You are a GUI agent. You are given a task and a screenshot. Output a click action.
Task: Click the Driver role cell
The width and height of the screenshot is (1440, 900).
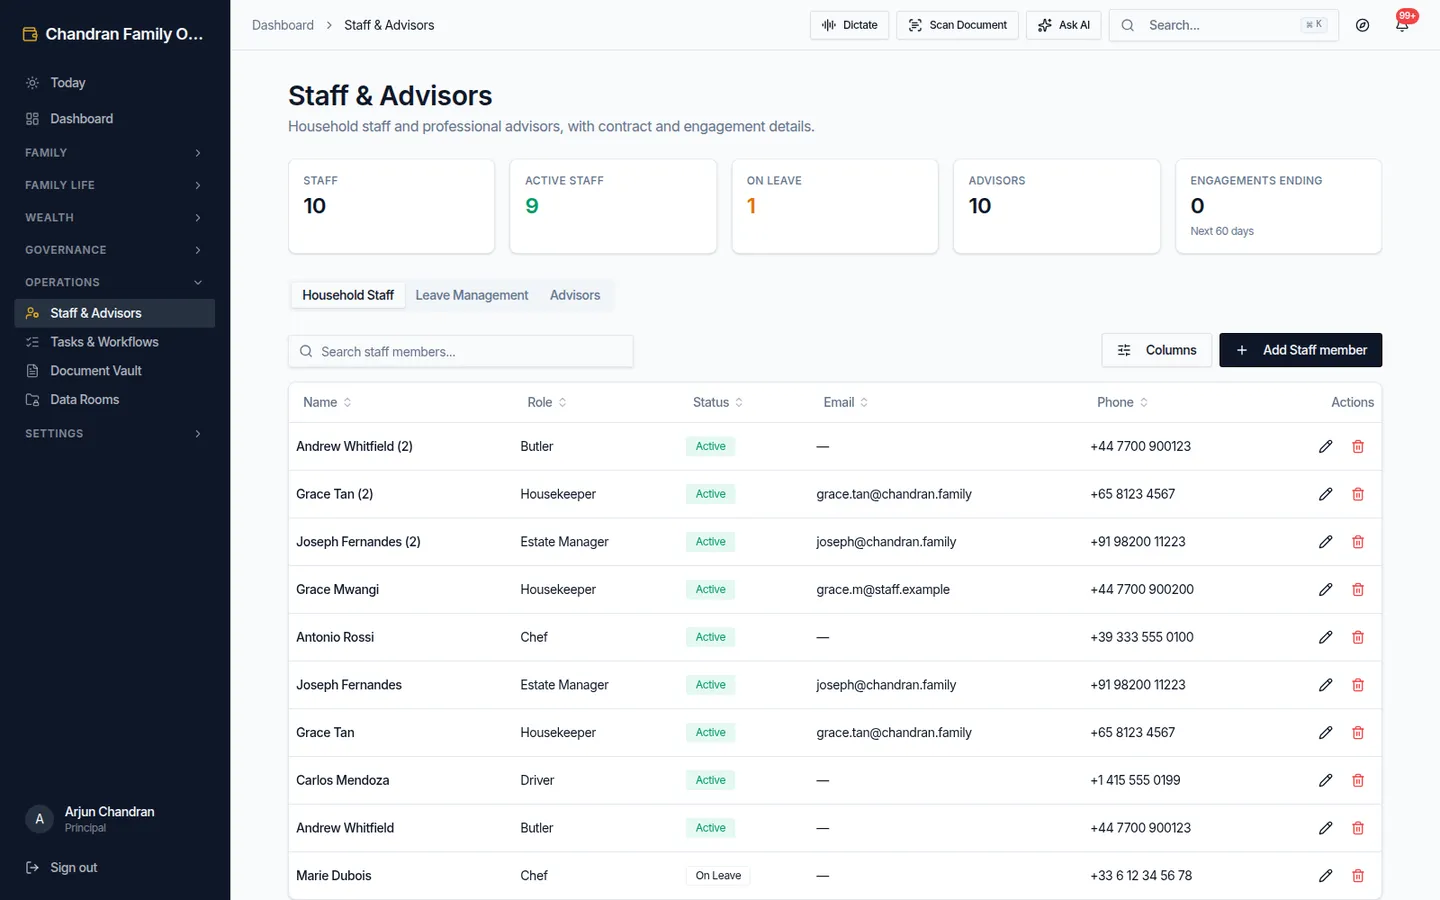coord(537,780)
